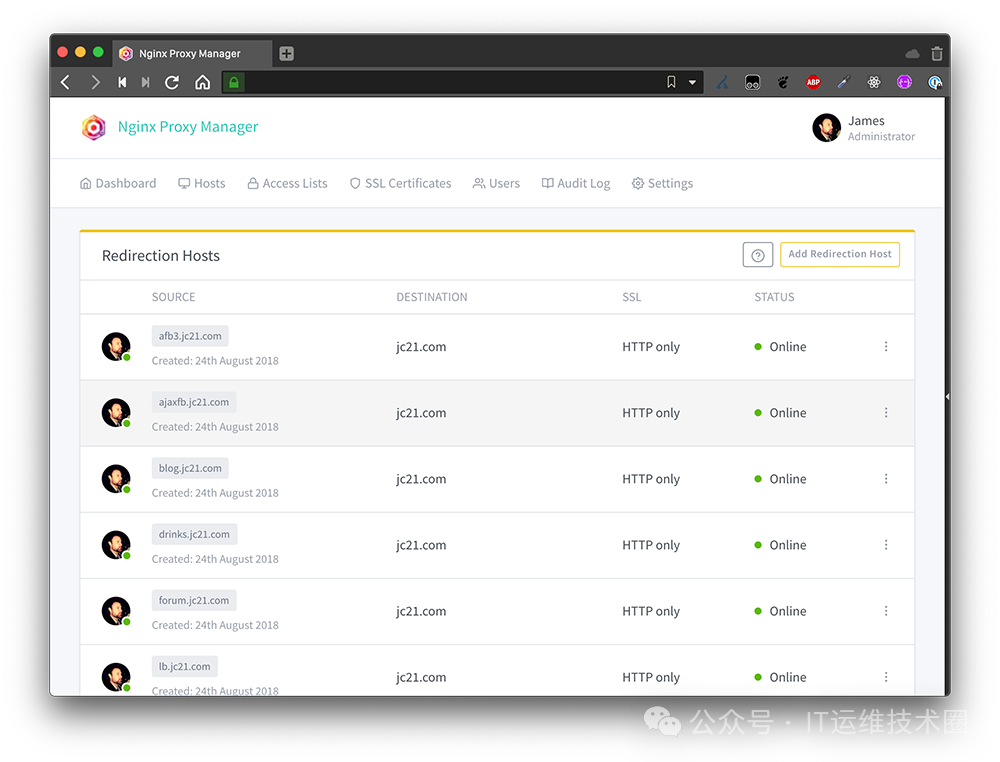Open the Users page
Viewport: 1000px width, 762px height.
click(x=496, y=184)
